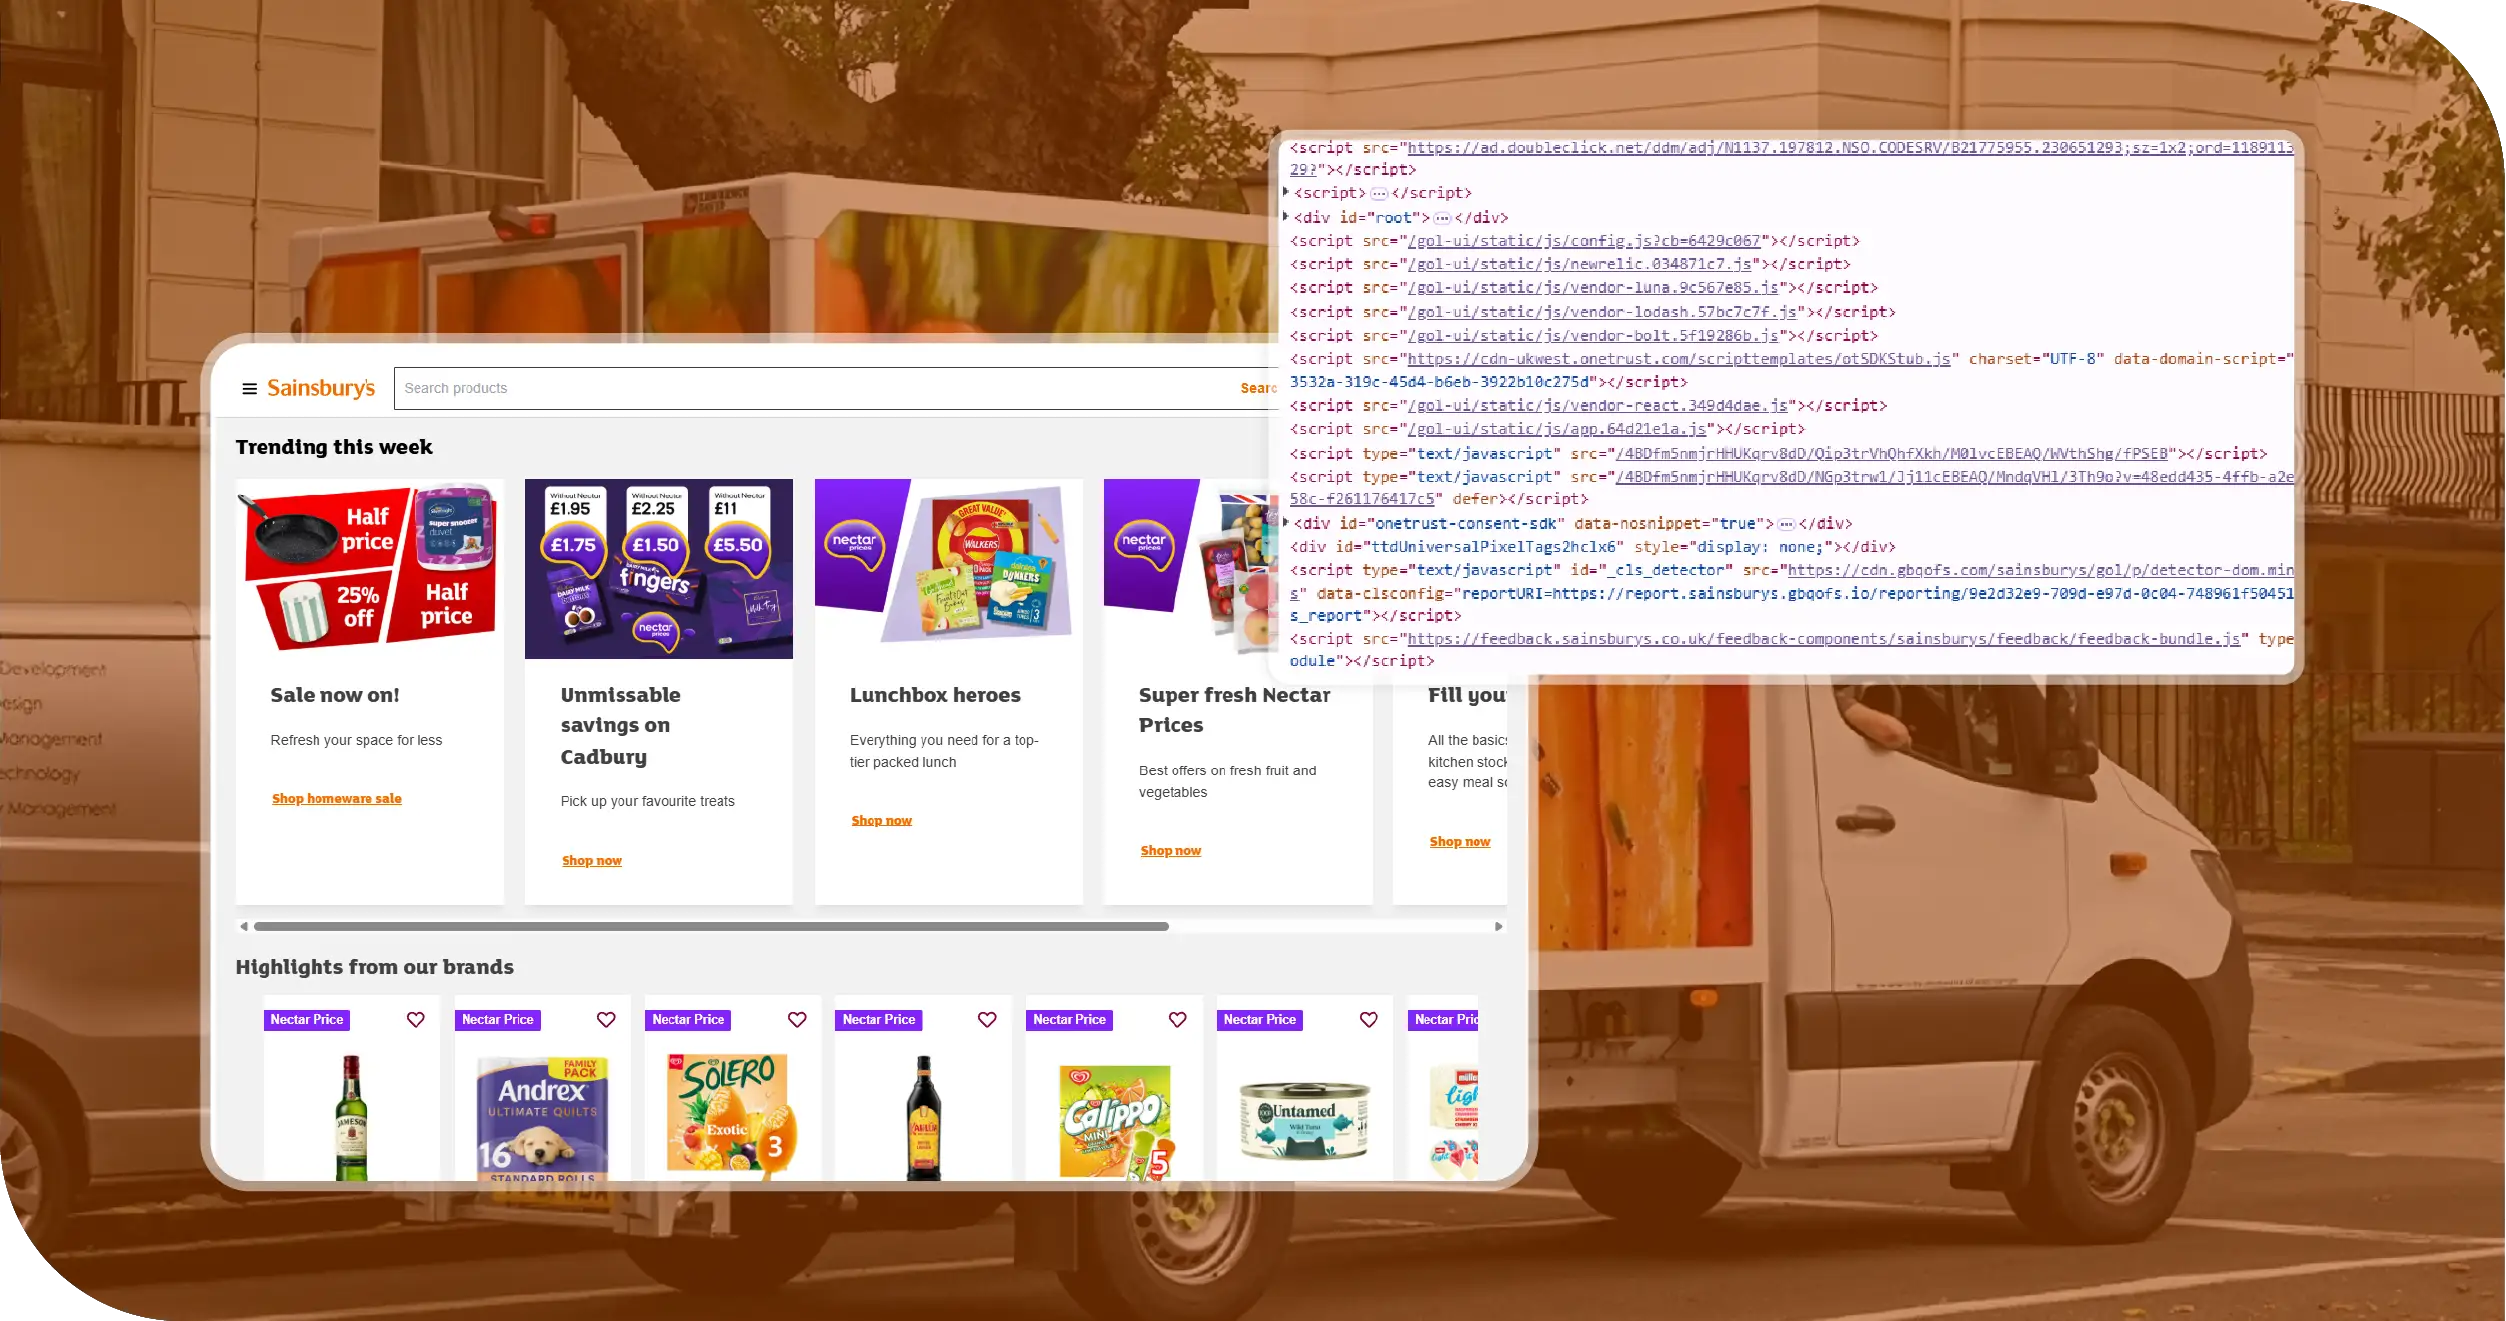This screenshot has width=2506, height=1321.
Task: Click the Sale now on! card title
Action: [x=335, y=695]
